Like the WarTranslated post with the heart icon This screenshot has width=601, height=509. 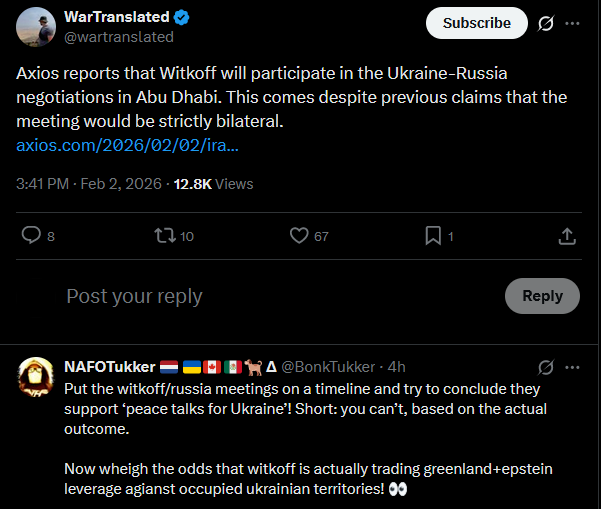(298, 236)
